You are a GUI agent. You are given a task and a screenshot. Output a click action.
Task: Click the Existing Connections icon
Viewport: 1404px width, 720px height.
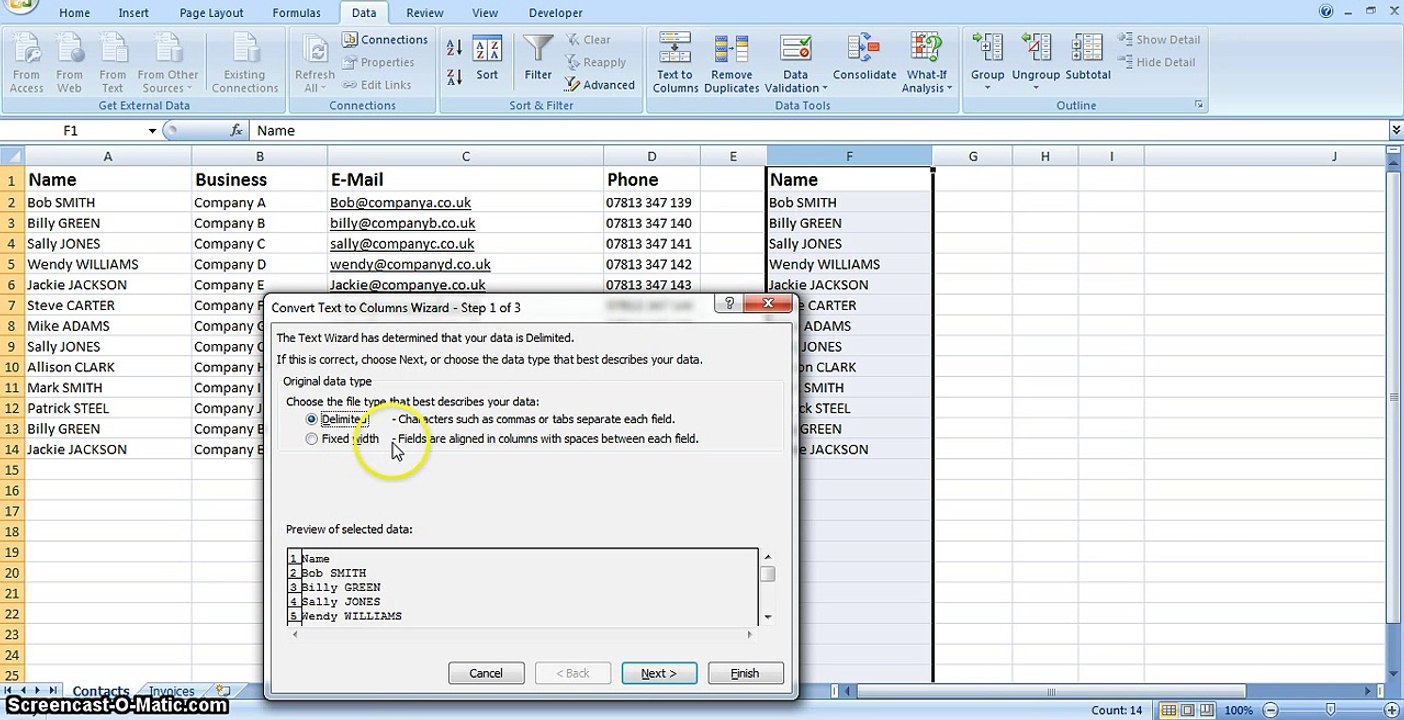coord(245,63)
